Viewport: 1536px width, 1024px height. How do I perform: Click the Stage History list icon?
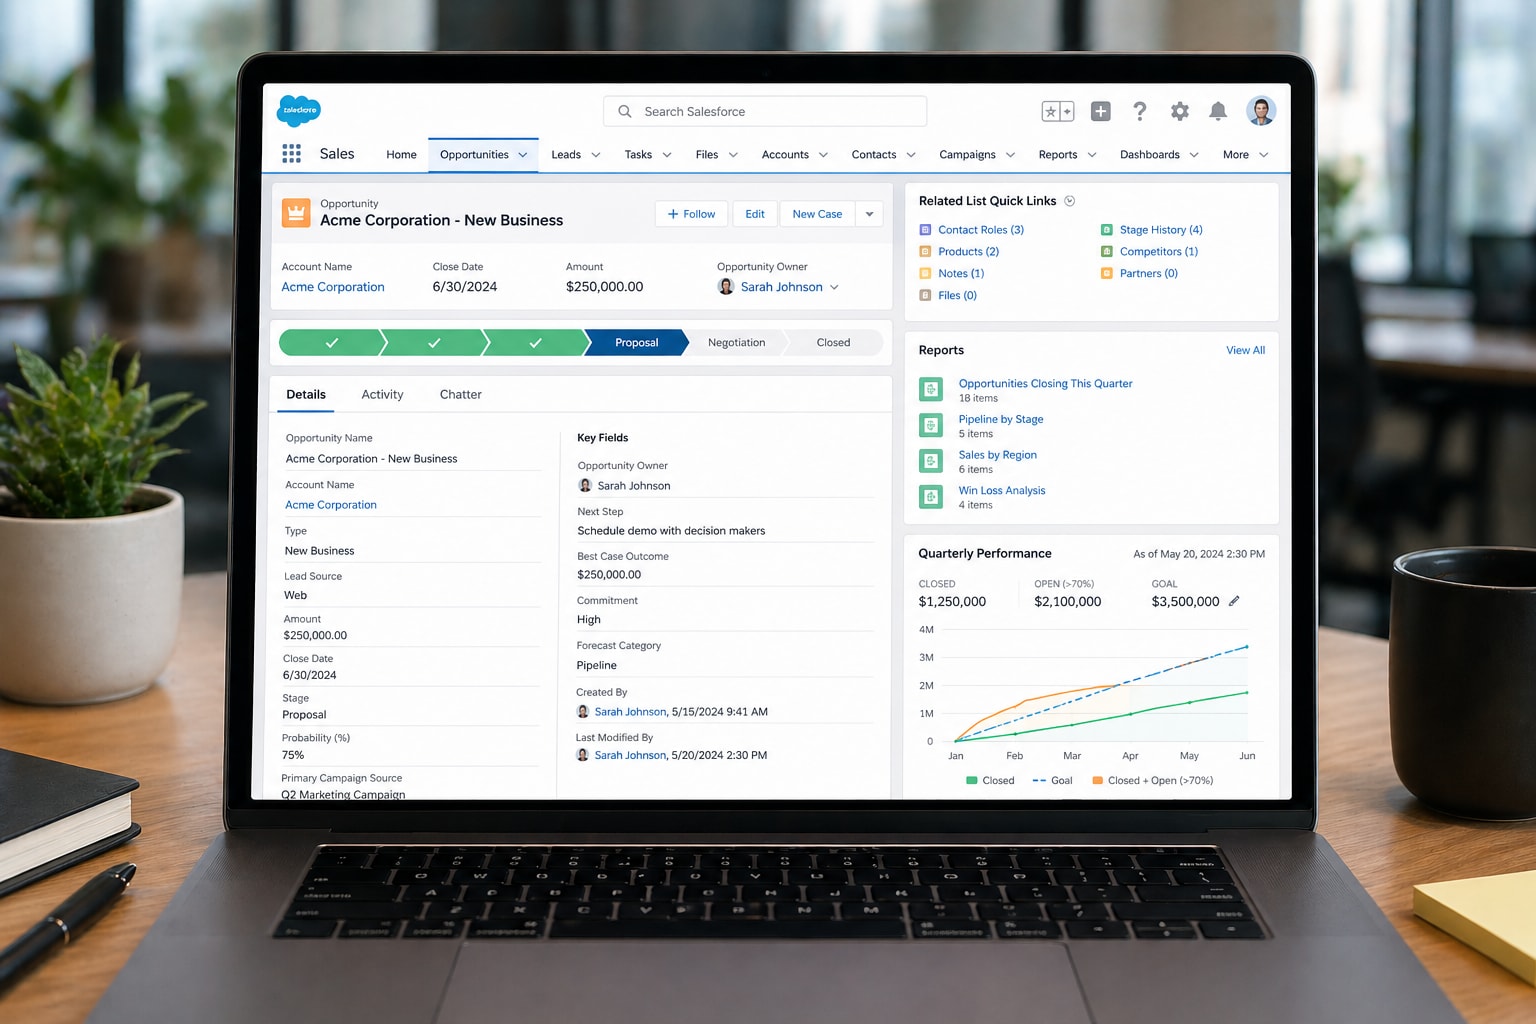(1107, 230)
